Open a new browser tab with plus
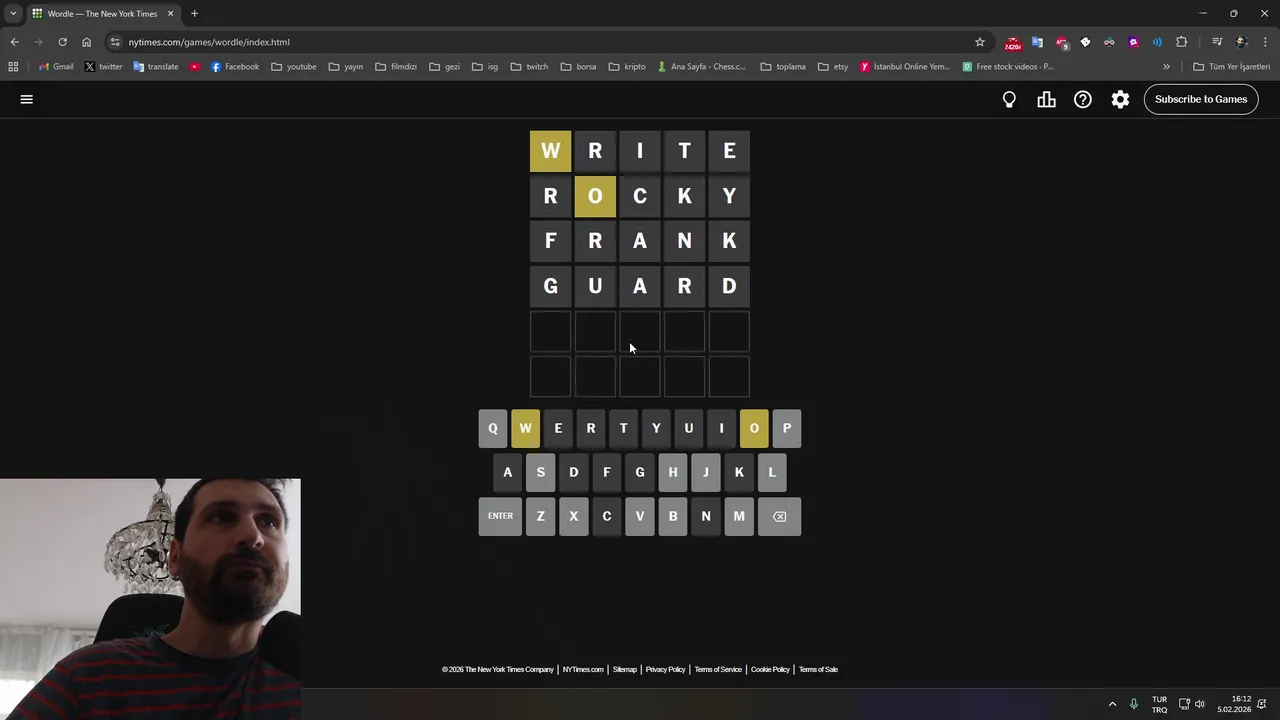The image size is (1280, 720). pyautogui.click(x=194, y=14)
